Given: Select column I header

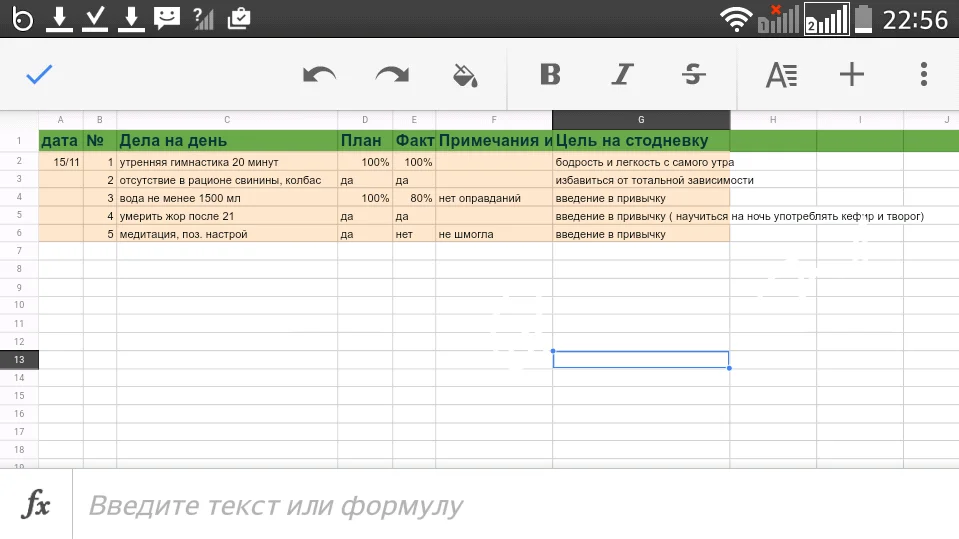Looking at the screenshot, I should (860, 120).
